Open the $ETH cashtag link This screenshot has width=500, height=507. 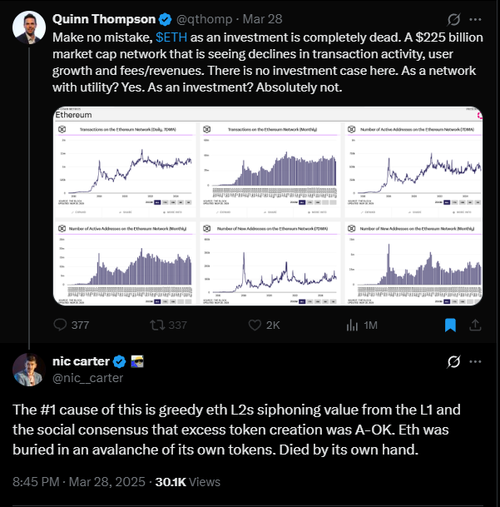click(x=171, y=37)
